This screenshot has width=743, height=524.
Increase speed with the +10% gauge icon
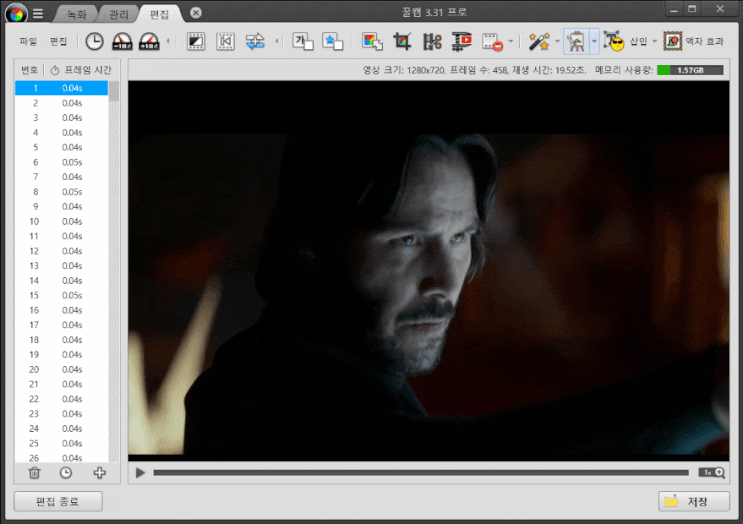tap(149, 42)
